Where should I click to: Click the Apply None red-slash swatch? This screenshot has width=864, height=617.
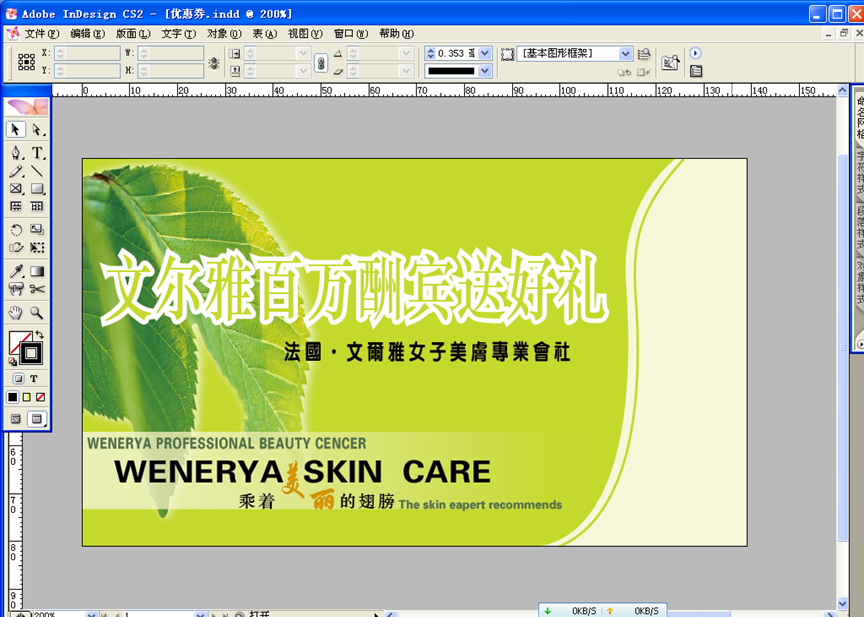pos(40,397)
